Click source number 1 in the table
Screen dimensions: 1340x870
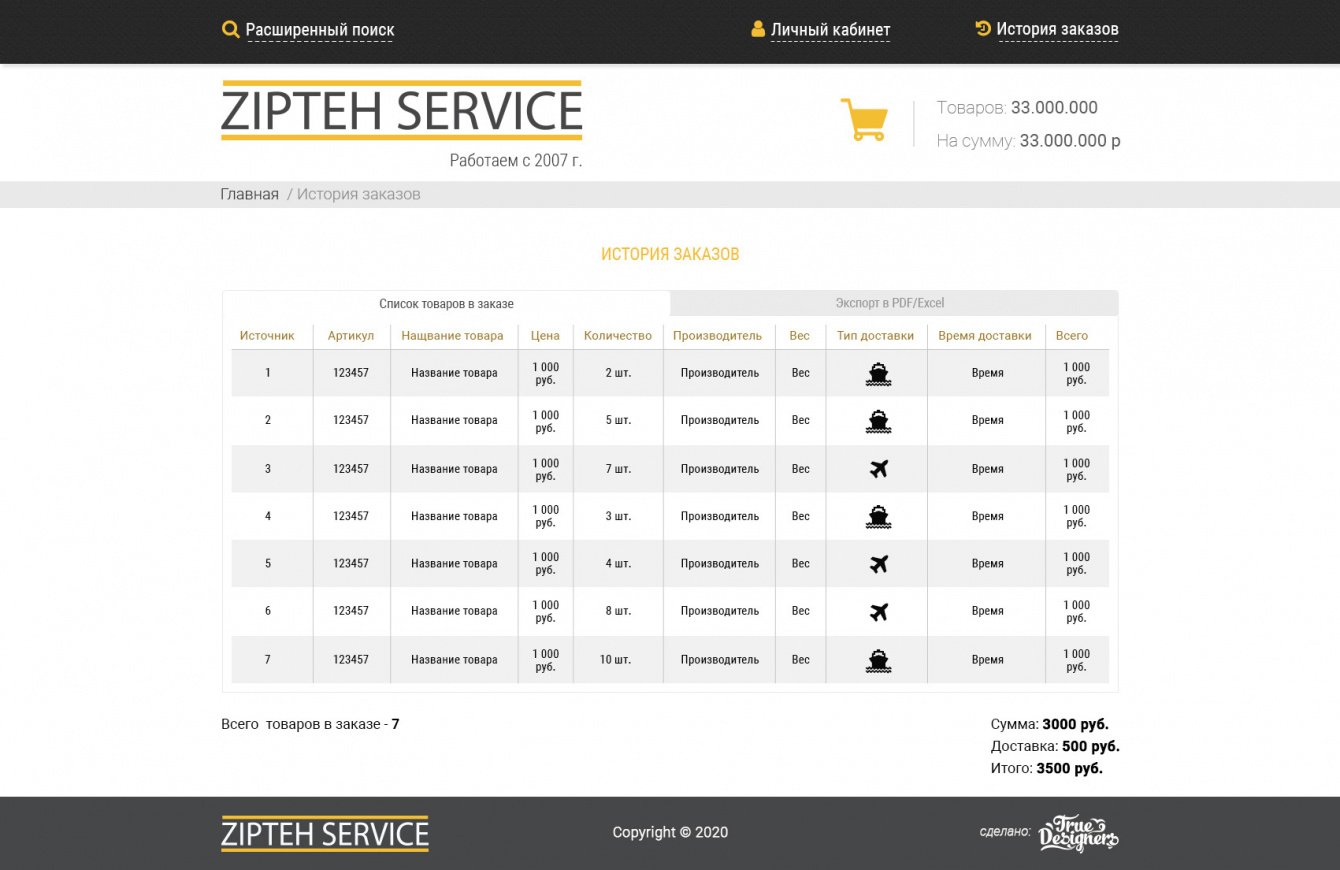[x=268, y=373]
